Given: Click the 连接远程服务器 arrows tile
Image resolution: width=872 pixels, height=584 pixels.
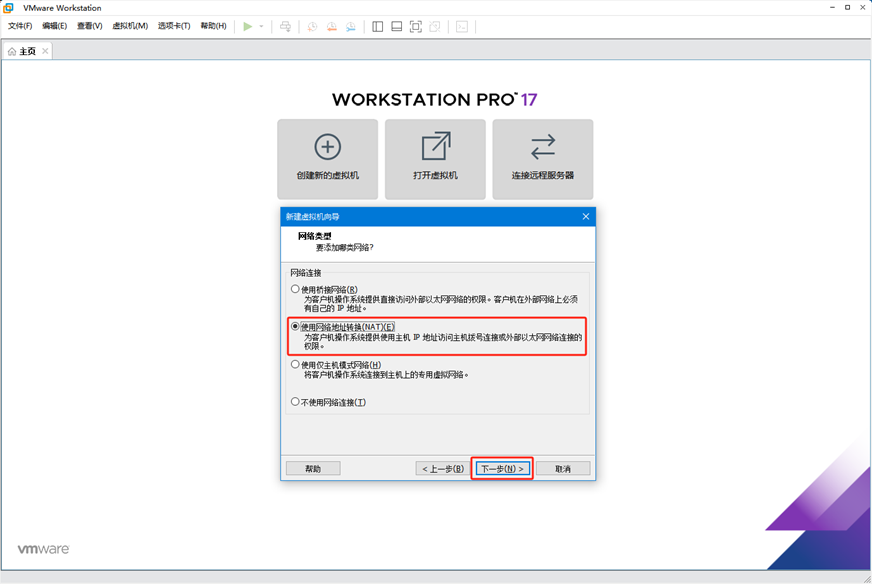Looking at the screenshot, I should tap(543, 159).
